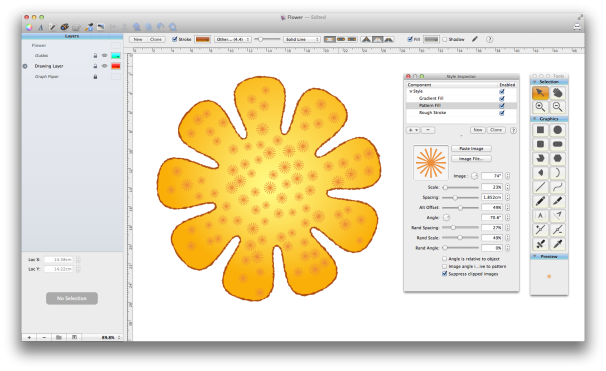
Task: Open the stroke width Other dropdown
Action: (x=233, y=39)
